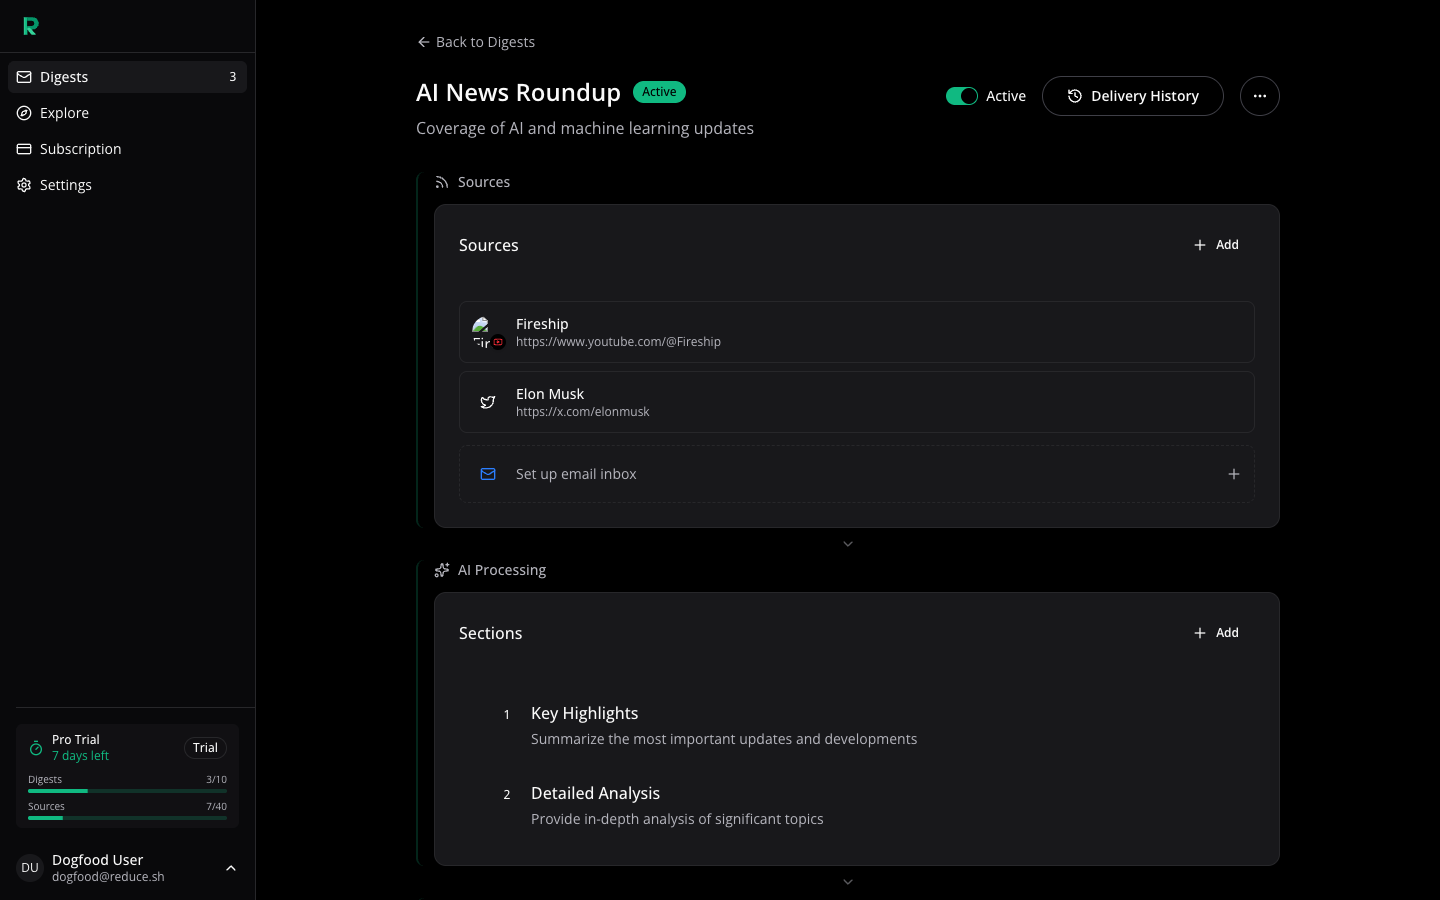Click the DU user avatar
The height and width of the screenshot is (900, 1440).
30,868
